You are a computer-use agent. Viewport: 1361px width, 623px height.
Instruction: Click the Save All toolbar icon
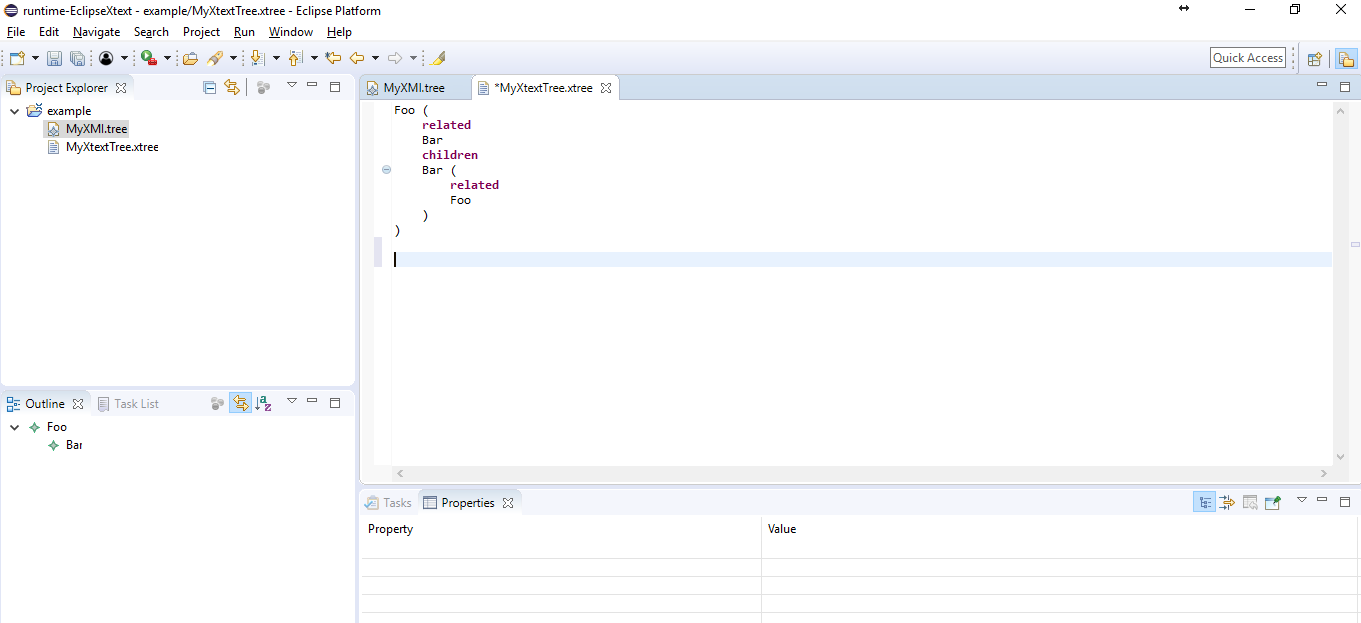tap(76, 58)
